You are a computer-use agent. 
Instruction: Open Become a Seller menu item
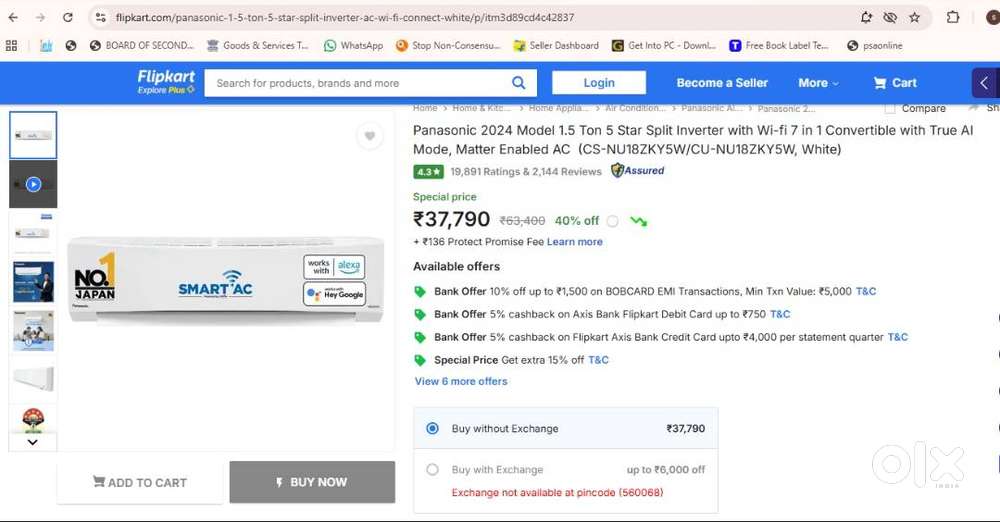[721, 83]
